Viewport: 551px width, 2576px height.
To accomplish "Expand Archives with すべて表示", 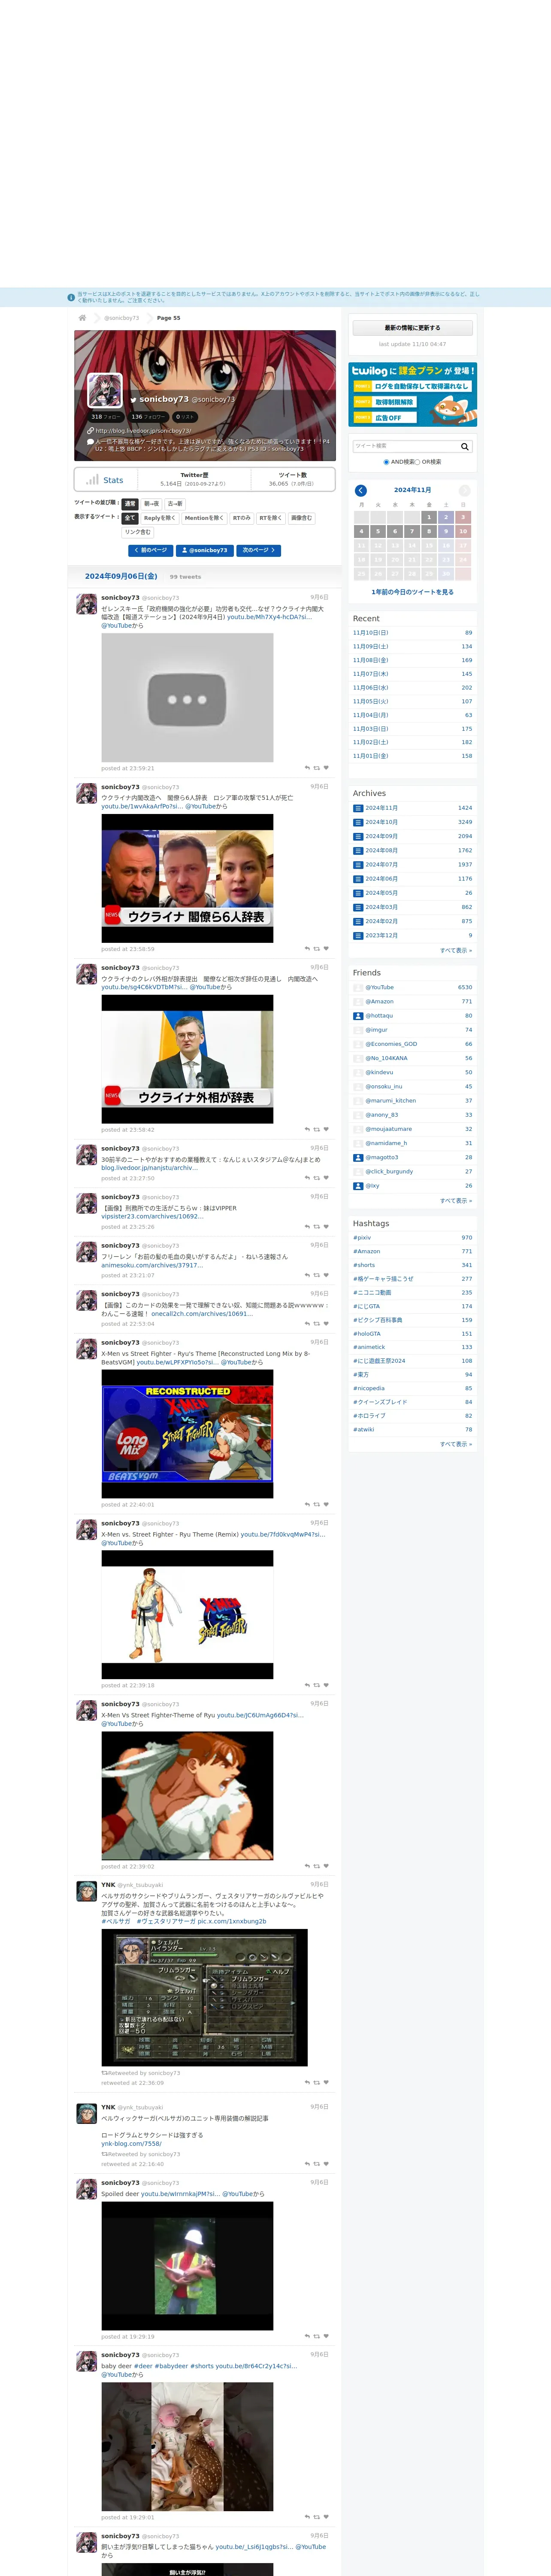I will coord(456,950).
